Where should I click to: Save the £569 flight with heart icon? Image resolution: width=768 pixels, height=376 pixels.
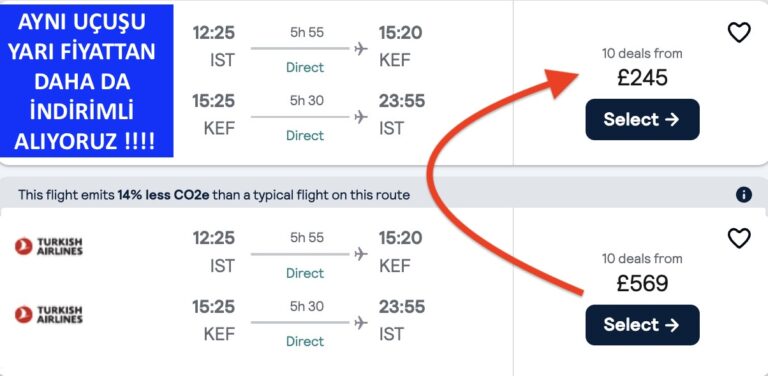pos(739,238)
